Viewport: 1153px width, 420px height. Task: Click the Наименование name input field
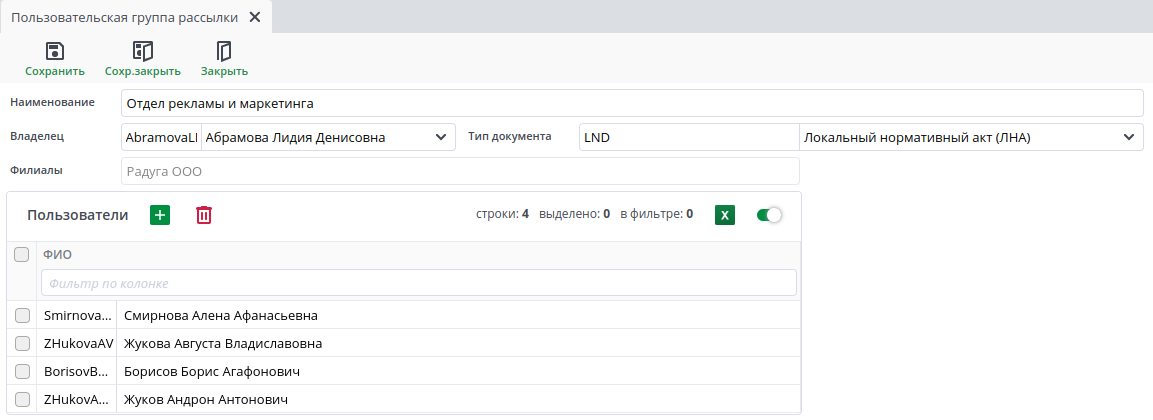click(x=630, y=103)
